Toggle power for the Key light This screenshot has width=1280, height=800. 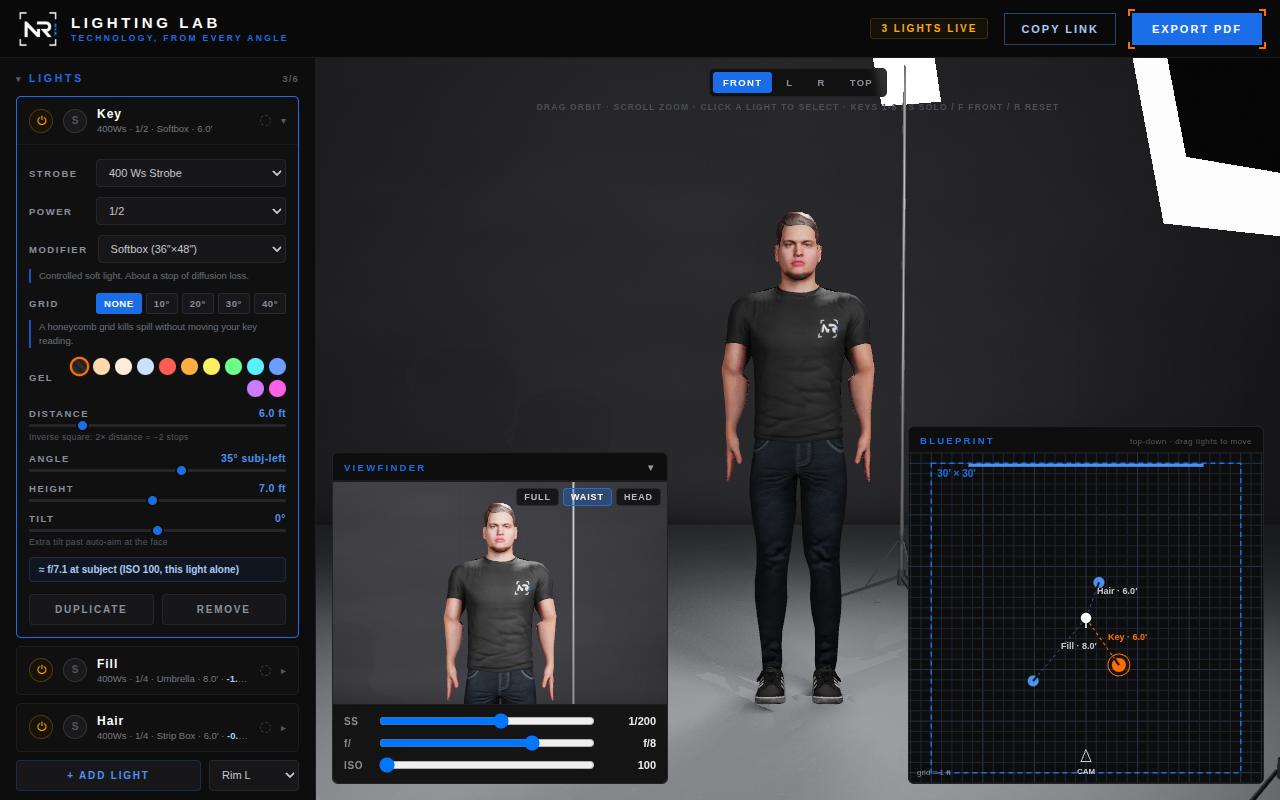41,121
